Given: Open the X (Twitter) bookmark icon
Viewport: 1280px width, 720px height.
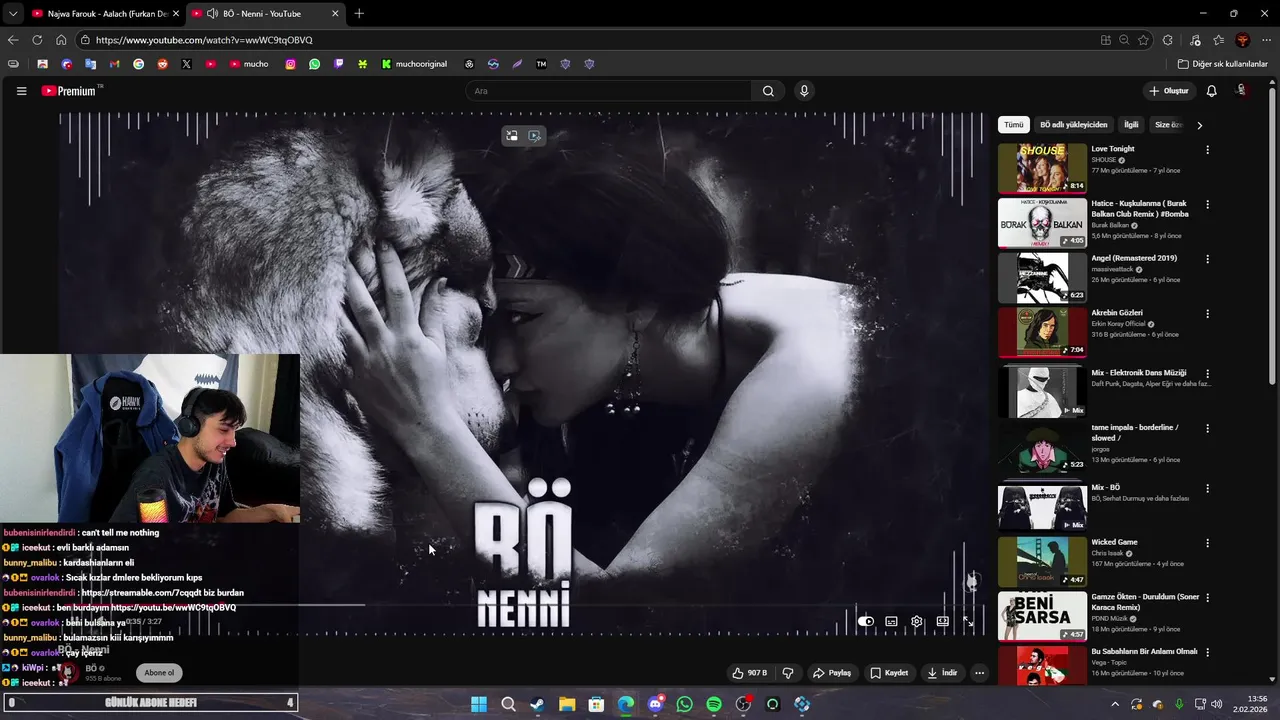Looking at the screenshot, I should click(x=186, y=64).
